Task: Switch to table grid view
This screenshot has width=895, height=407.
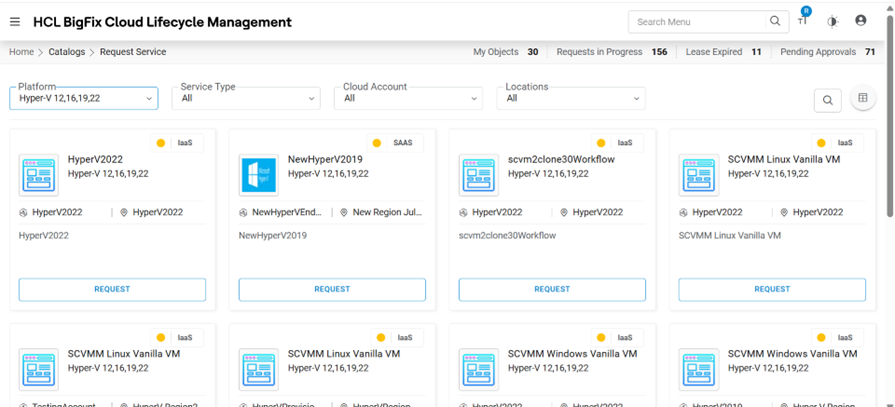Action: pos(862,98)
